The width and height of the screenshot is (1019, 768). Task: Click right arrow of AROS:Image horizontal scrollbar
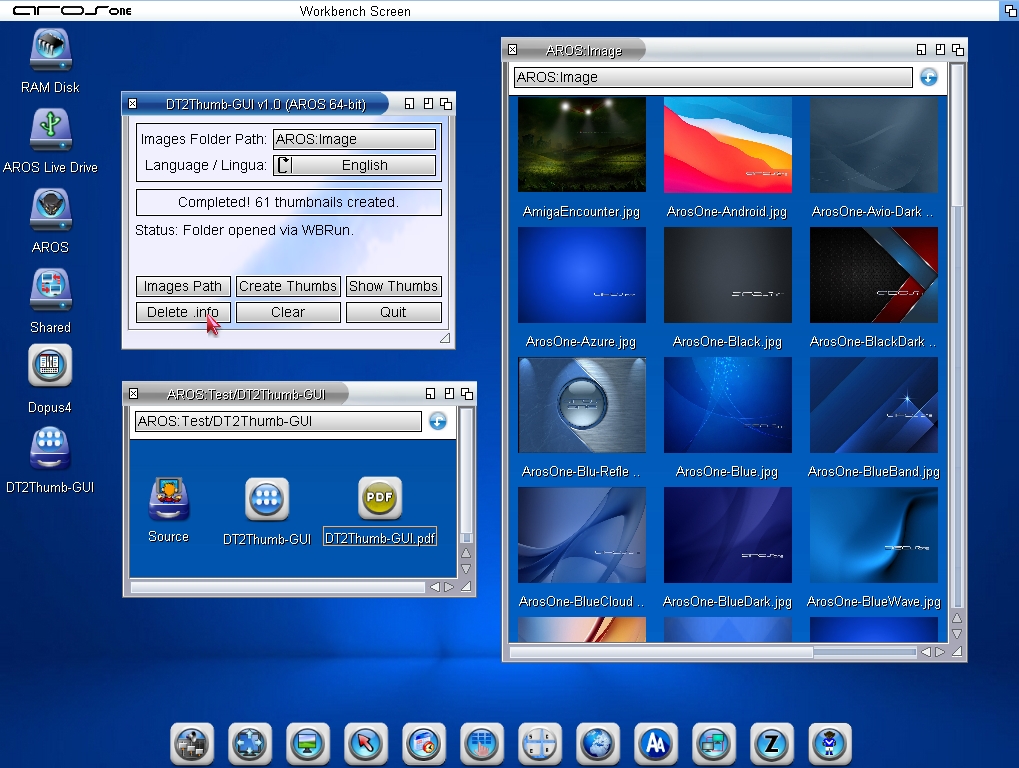coord(940,652)
